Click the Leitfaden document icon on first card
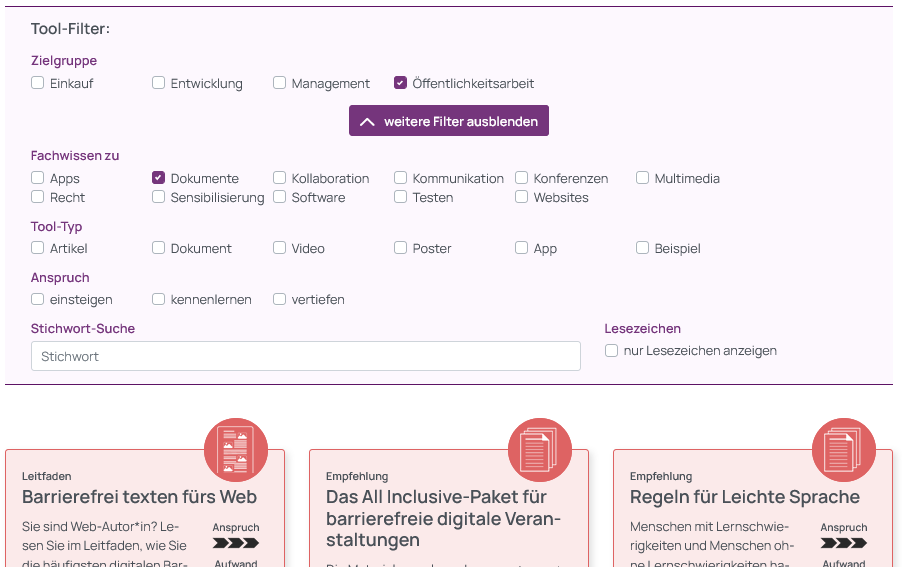The height and width of the screenshot is (567, 902). pos(236,450)
